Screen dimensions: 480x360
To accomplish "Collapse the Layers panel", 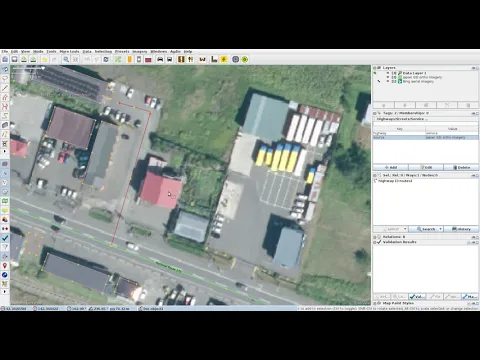I will pyautogui.click(x=375, y=68).
